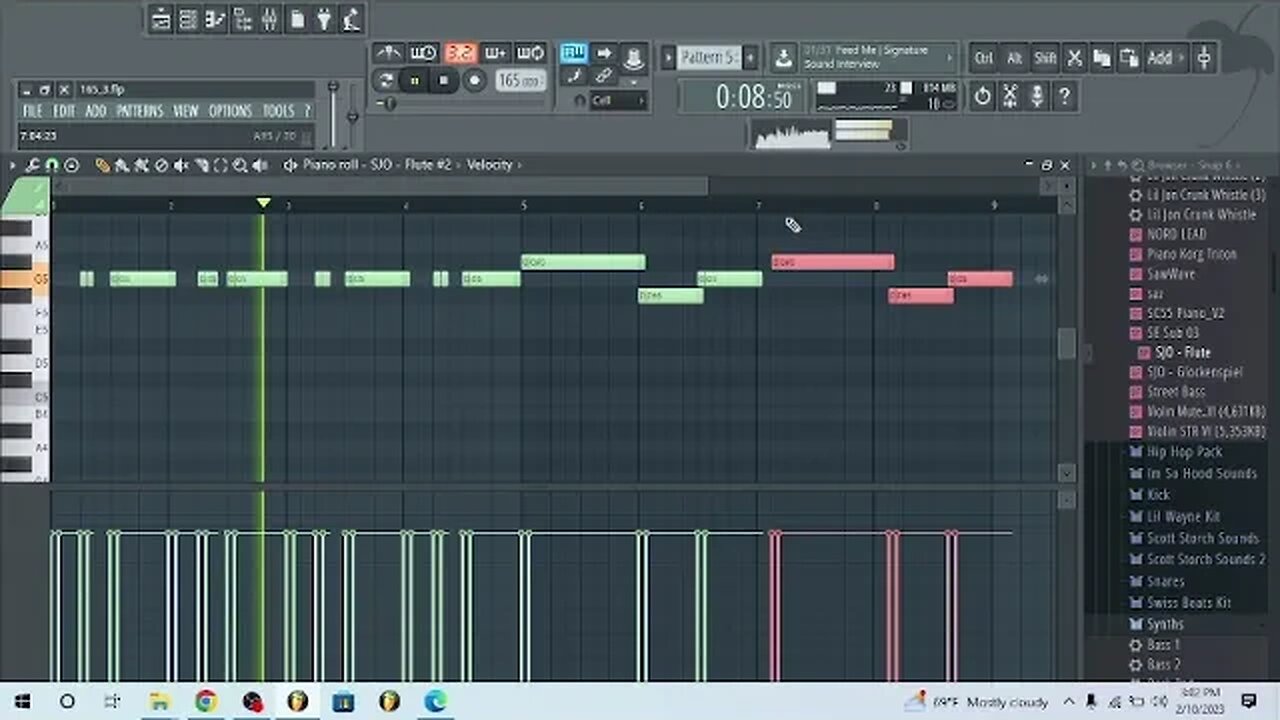The image size is (1280, 720).
Task: Toggle the typing keyboard to piano button
Action: [573, 53]
